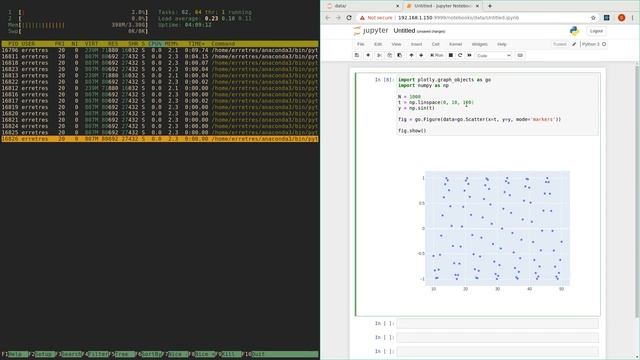640x360 pixels.
Task: Select highlighted htop process row 16826
Action: point(160,139)
